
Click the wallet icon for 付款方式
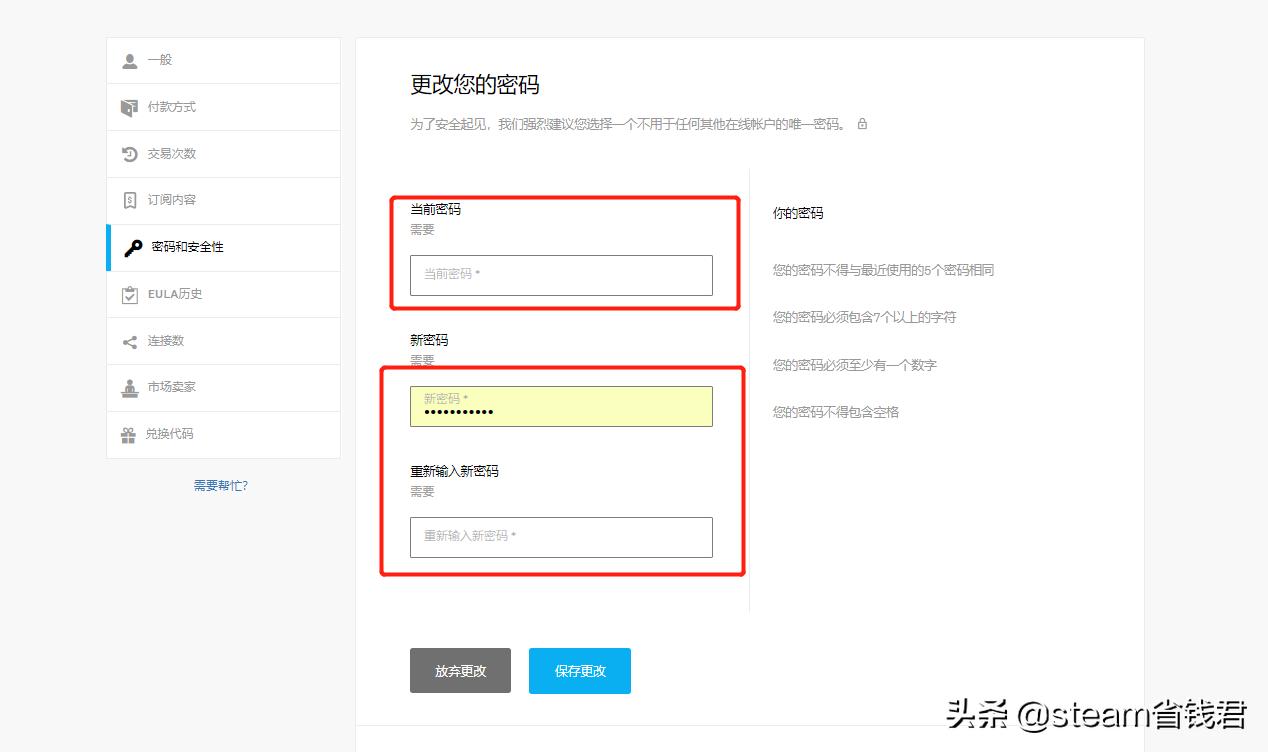point(130,106)
